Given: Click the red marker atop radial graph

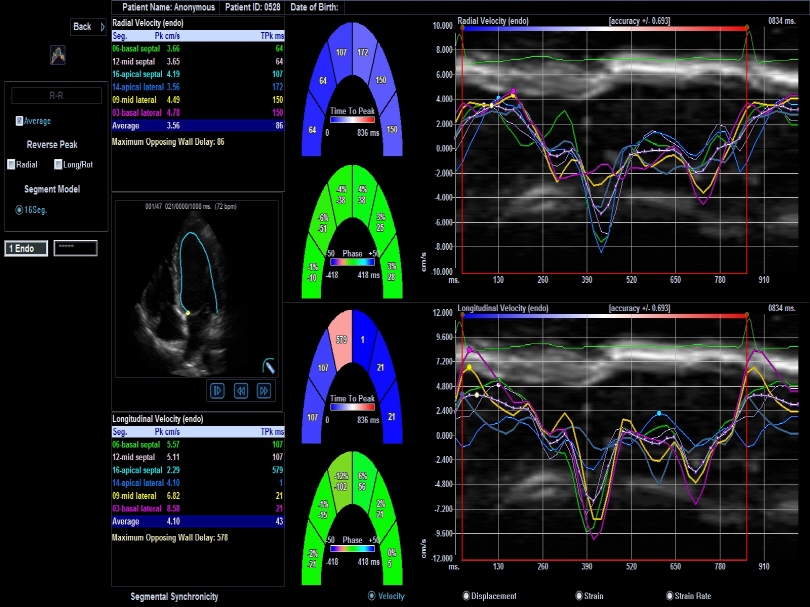Looking at the screenshot, I should coord(746,28).
